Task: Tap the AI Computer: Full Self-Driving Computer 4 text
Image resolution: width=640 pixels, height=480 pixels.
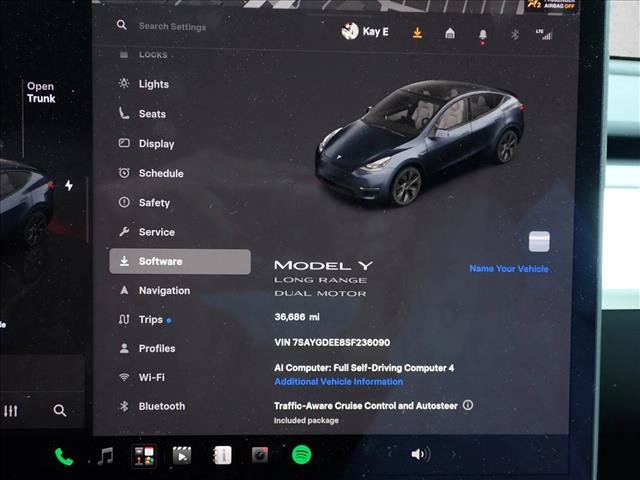Action: click(x=364, y=368)
